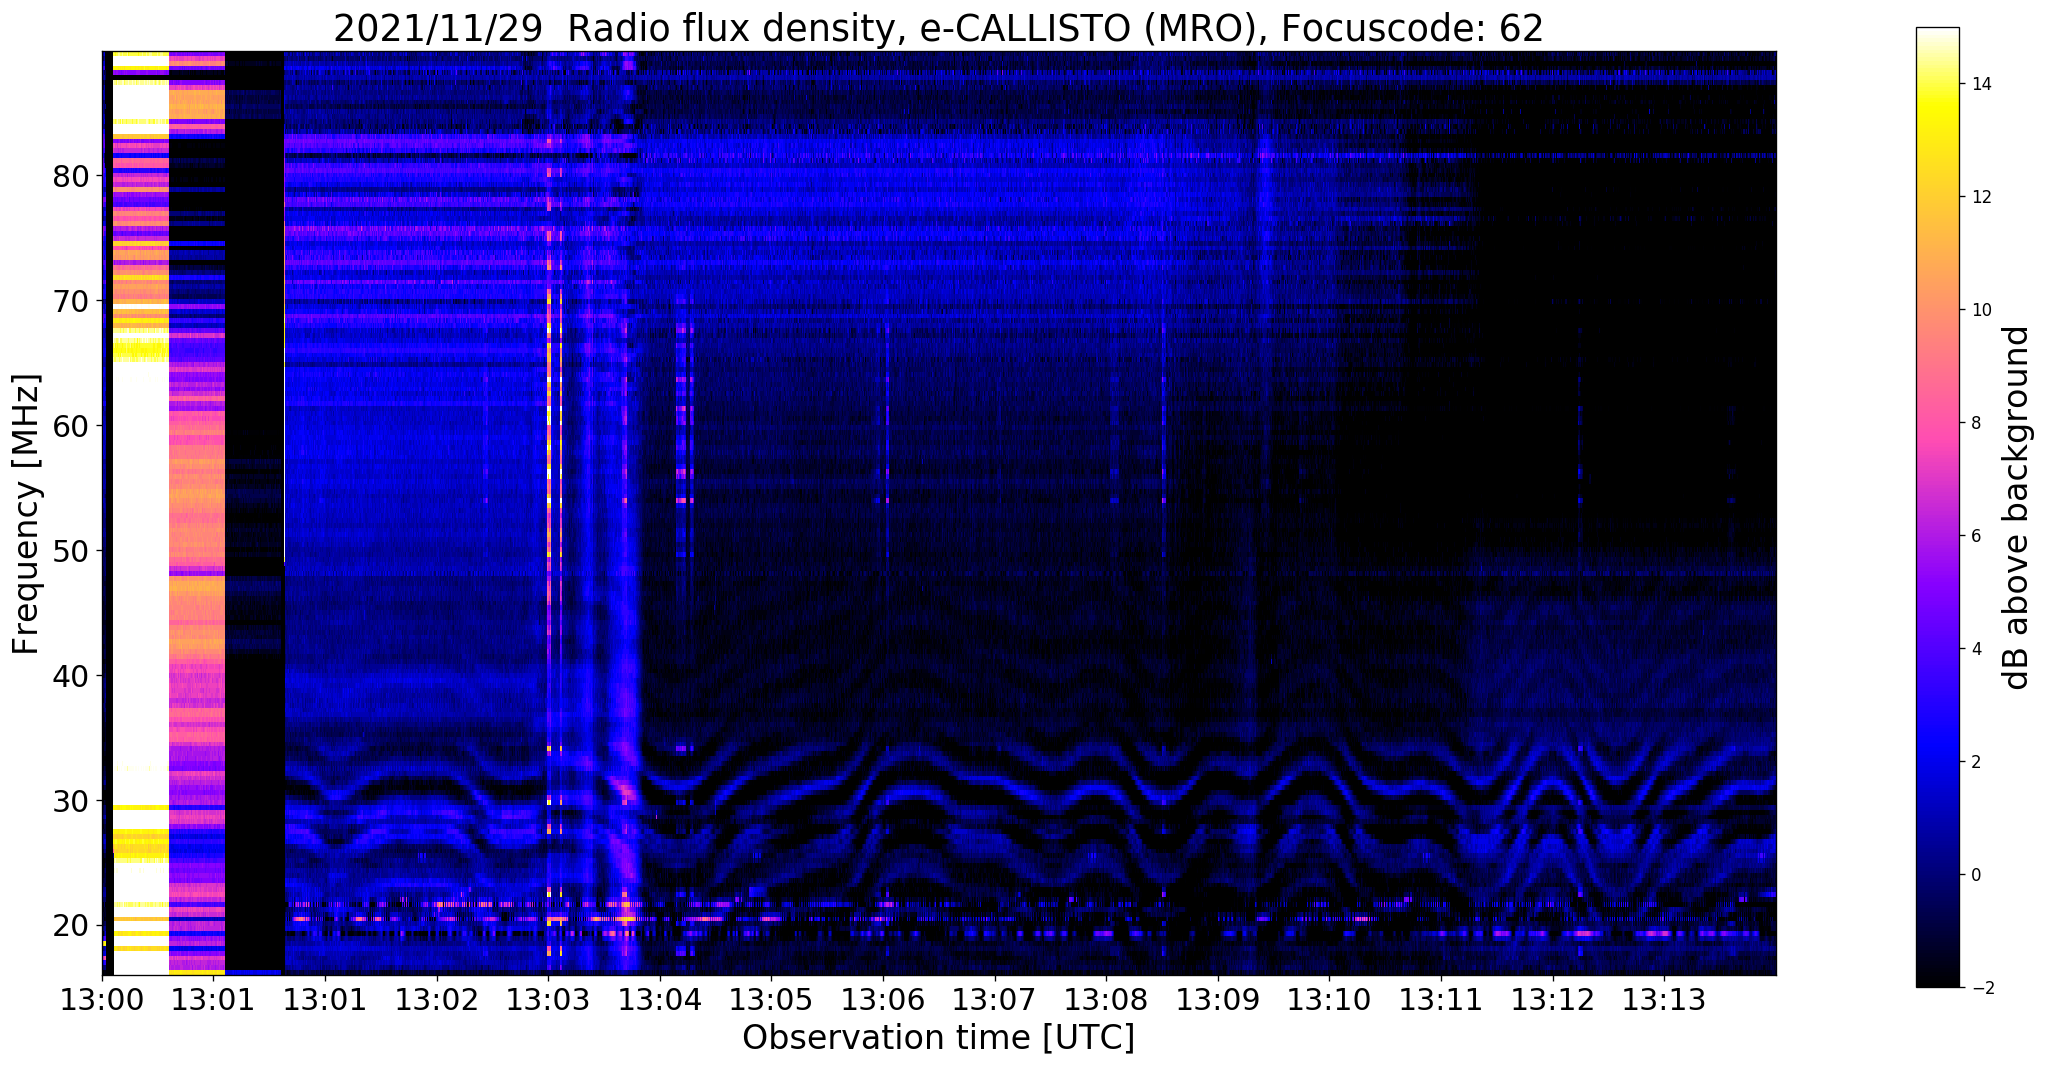Click the 40 tick label on the frequency axis
The height and width of the screenshot is (1067, 2047).
pyautogui.click(x=71, y=676)
